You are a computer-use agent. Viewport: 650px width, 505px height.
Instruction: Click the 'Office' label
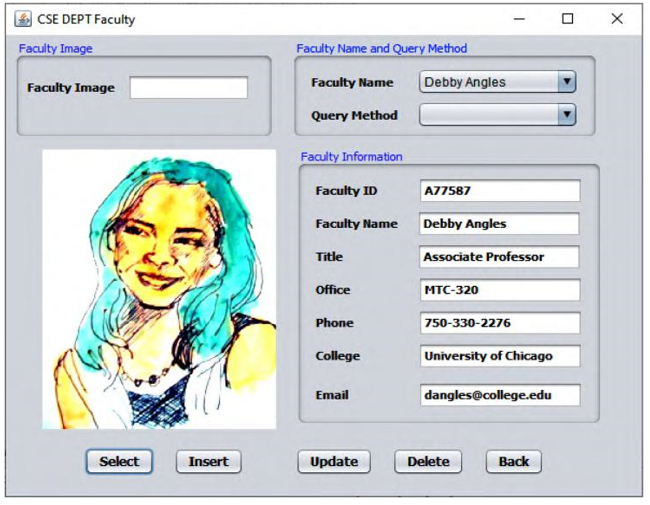point(333,290)
